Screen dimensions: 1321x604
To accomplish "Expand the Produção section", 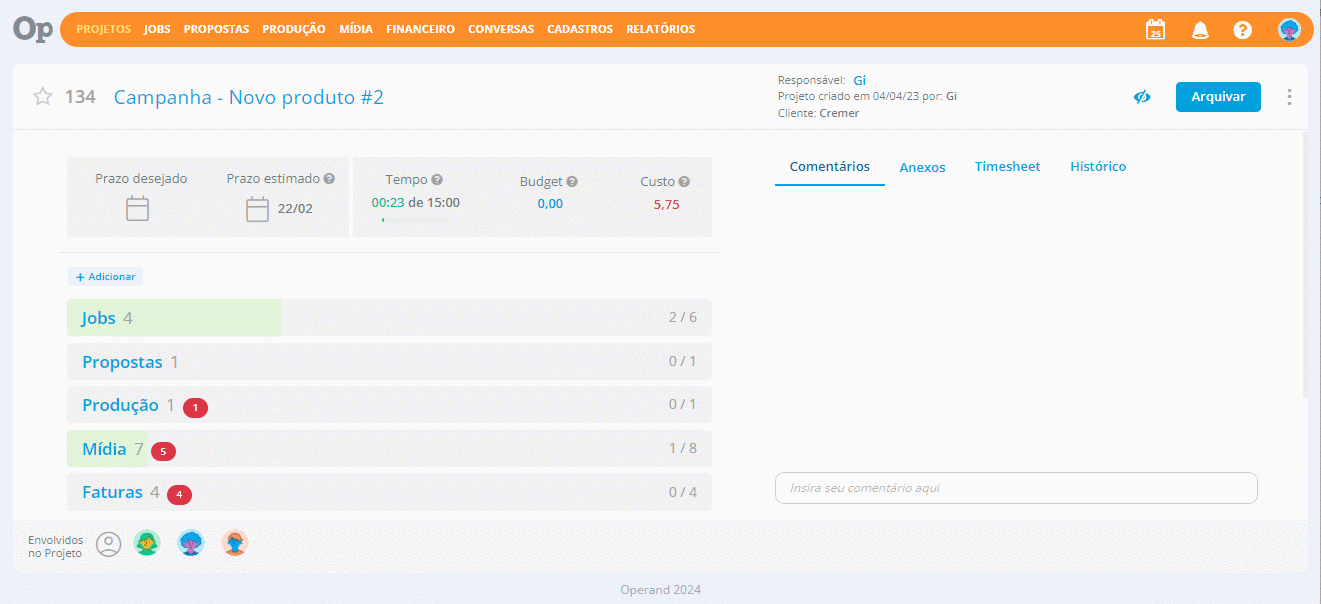I will point(389,405).
